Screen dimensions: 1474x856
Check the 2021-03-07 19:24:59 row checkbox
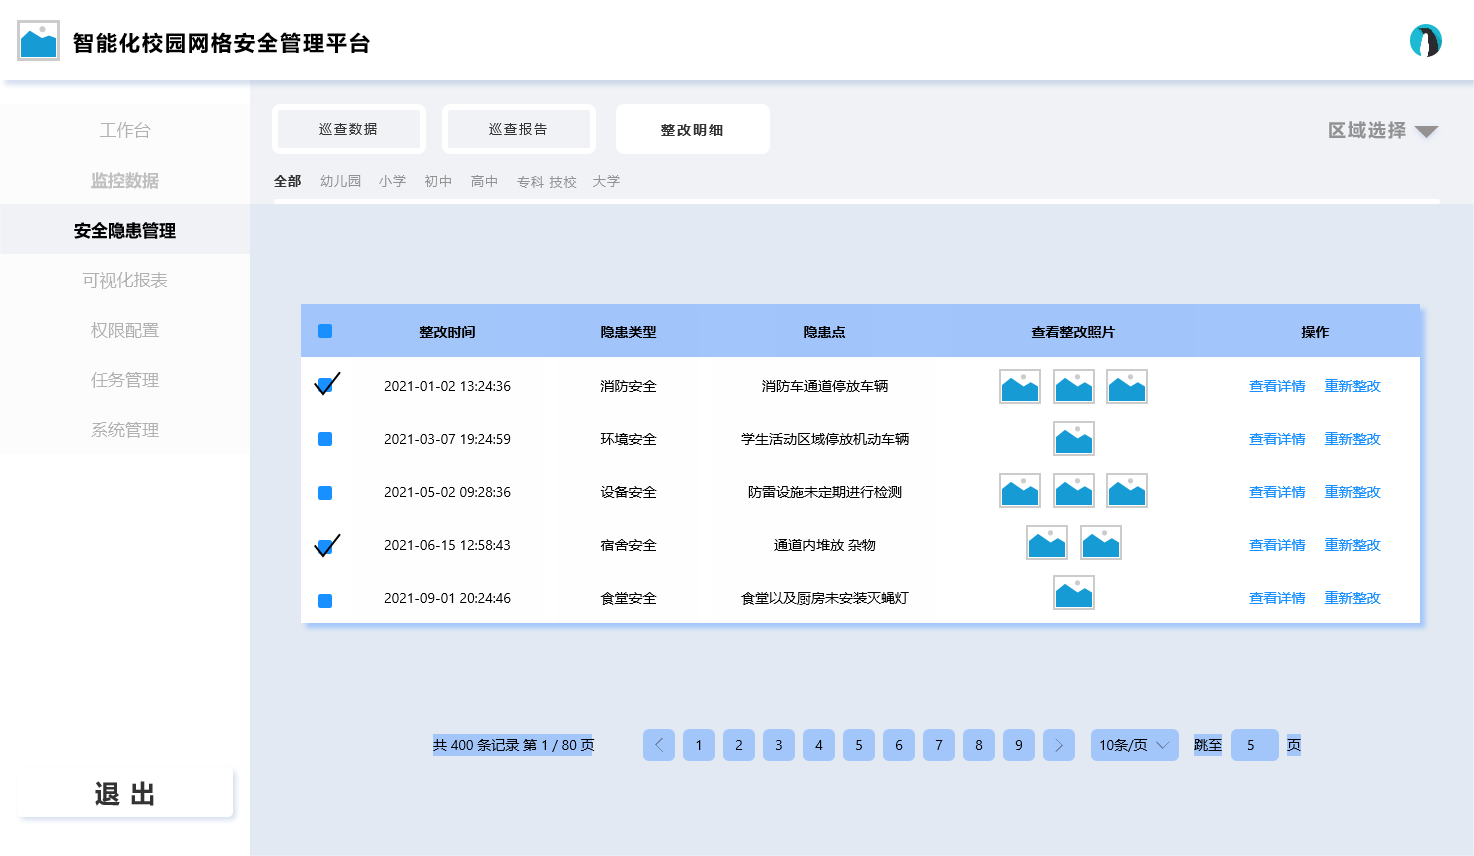click(x=325, y=439)
